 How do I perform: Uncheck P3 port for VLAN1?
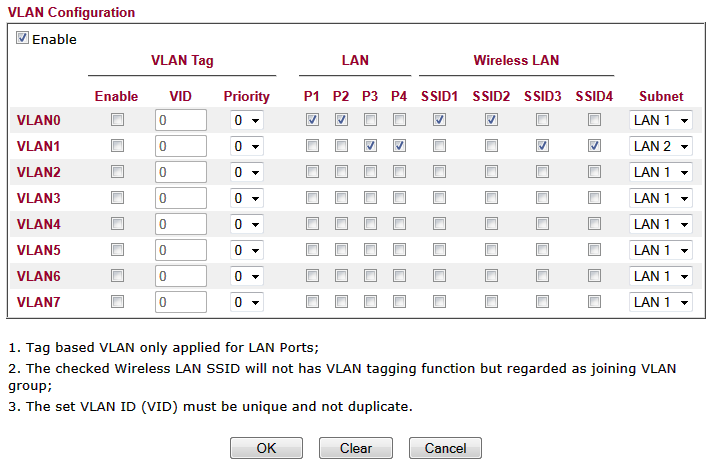pyautogui.click(x=370, y=146)
